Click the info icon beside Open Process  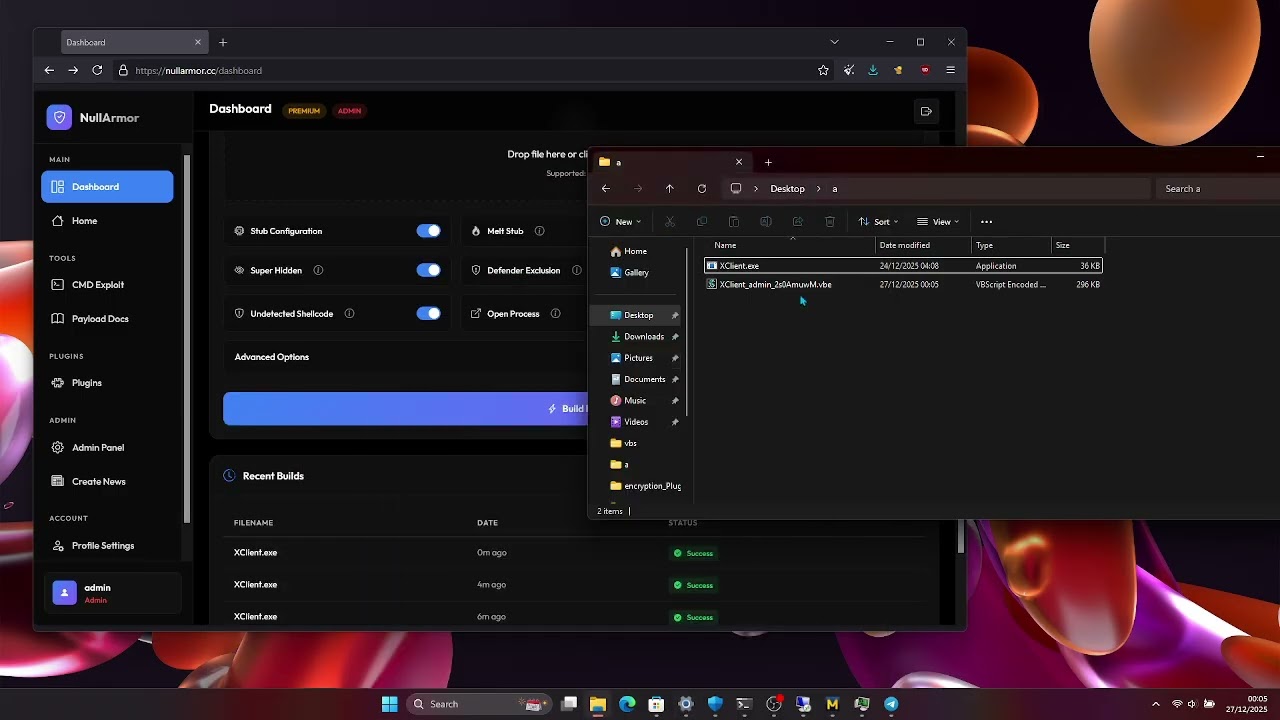(x=555, y=313)
